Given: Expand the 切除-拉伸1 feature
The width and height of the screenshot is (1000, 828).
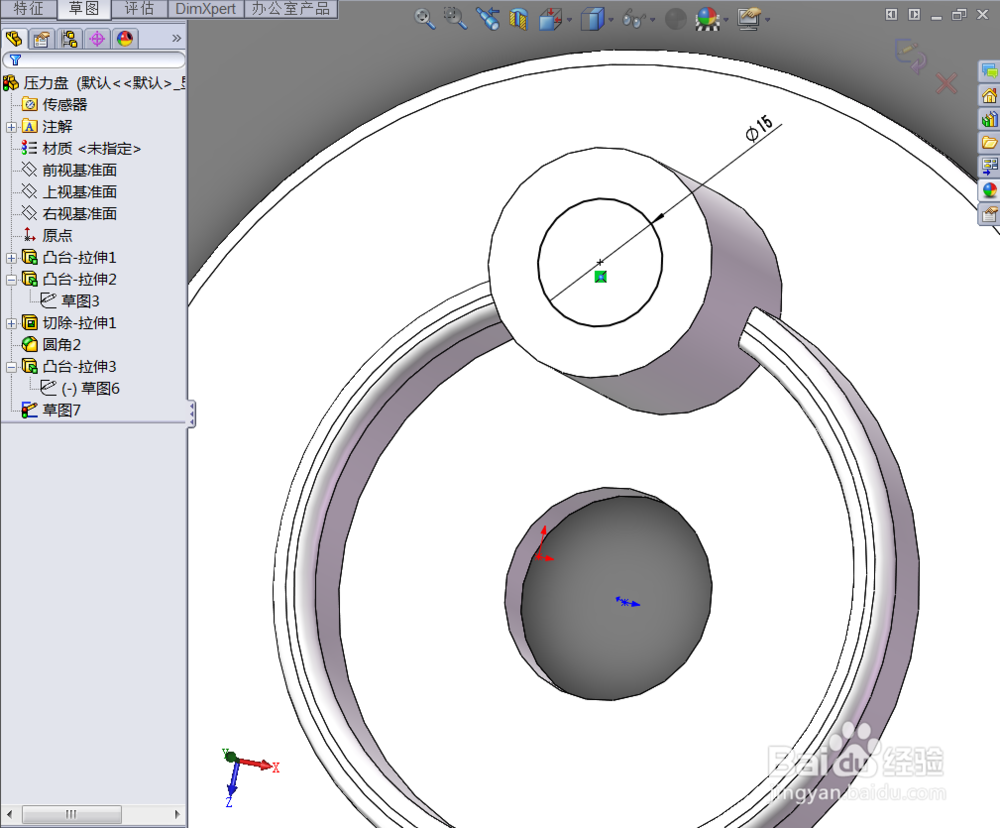Looking at the screenshot, I should point(11,323).
